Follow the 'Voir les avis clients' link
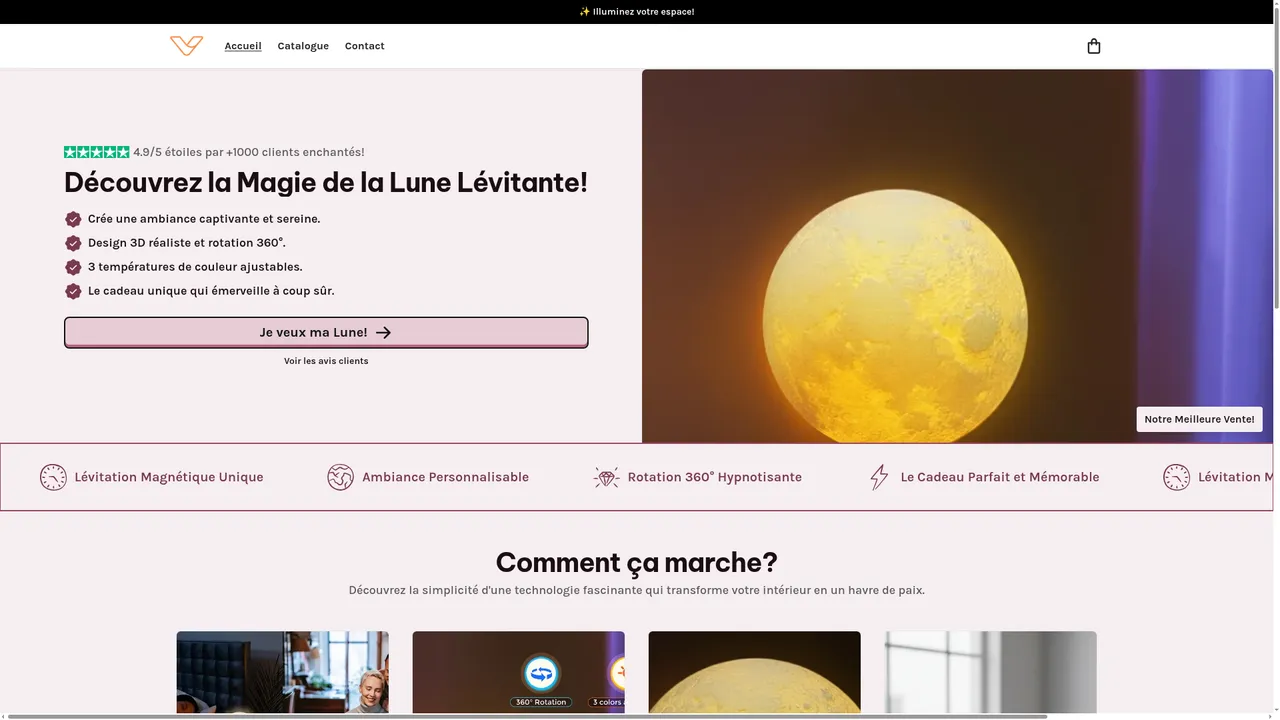1280x720 pixels. (x=326, y=361)
